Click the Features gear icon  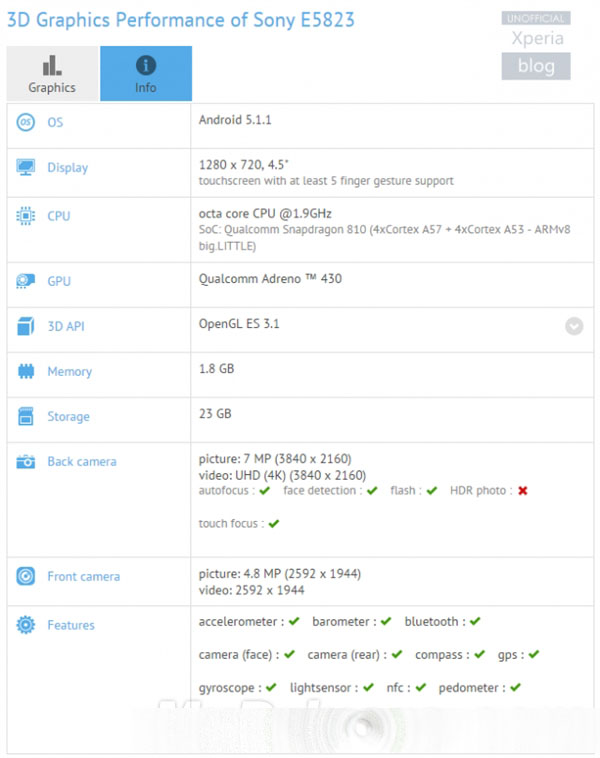(26, 625)
